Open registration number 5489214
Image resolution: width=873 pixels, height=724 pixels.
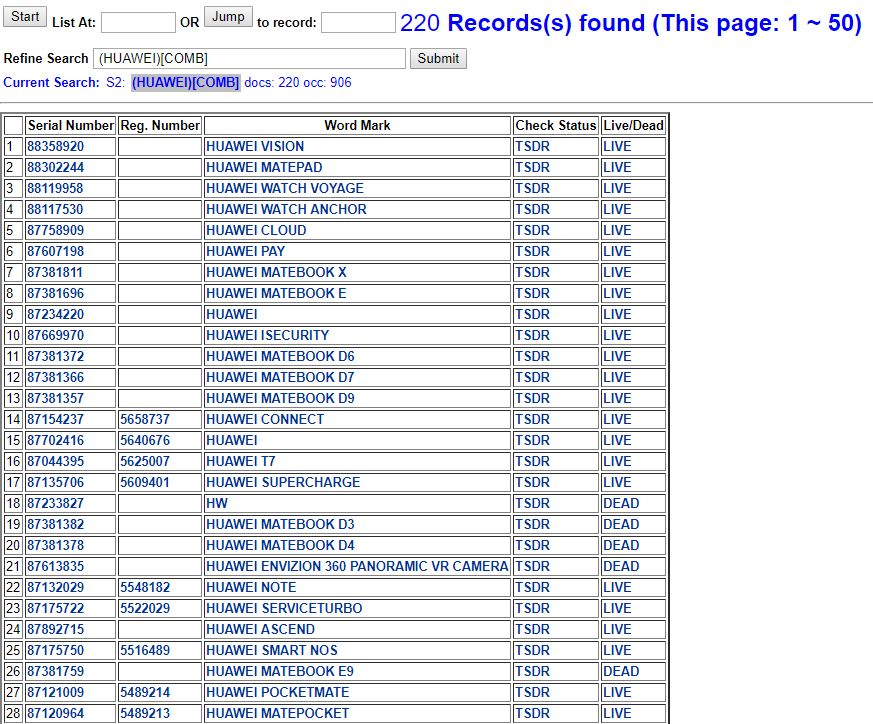tap(145, 693)
